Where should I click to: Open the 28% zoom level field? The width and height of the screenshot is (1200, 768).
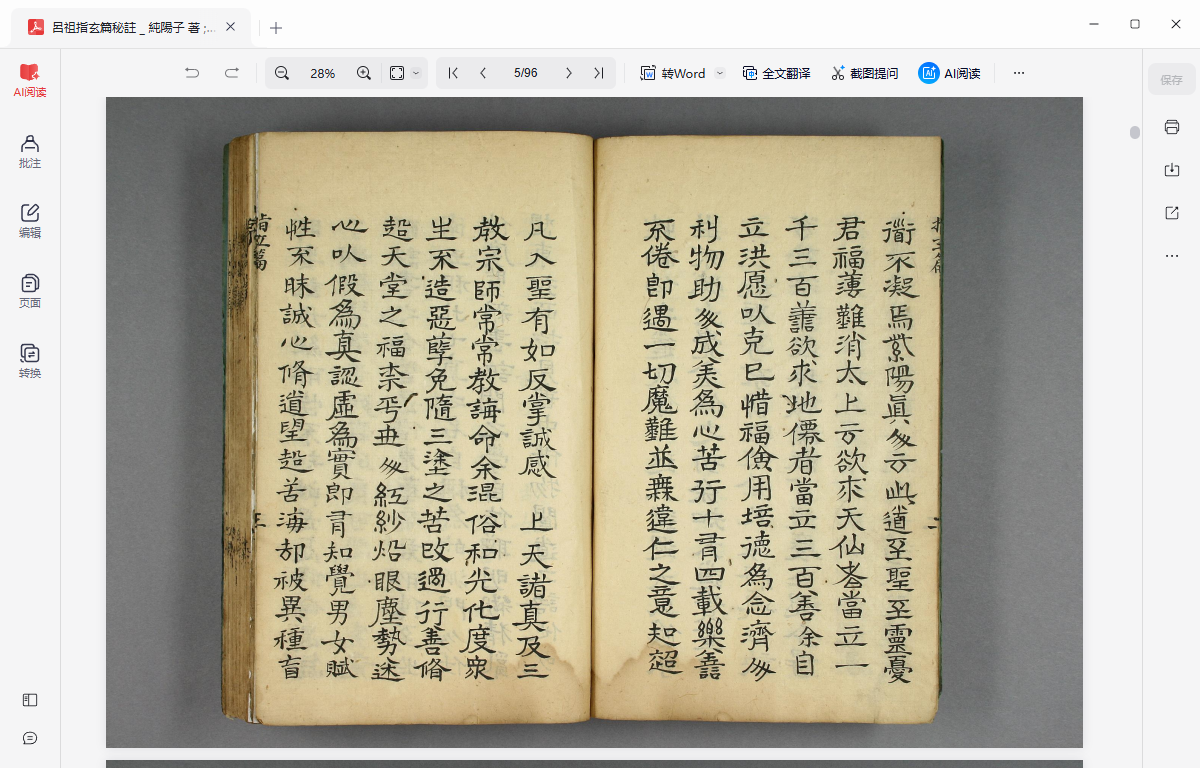[323, 73]
